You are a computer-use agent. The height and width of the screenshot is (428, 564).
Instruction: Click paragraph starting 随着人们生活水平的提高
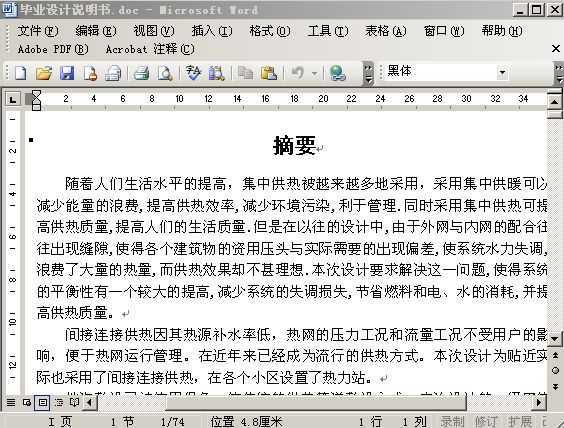pyautogui.click(x=292, y=248)
